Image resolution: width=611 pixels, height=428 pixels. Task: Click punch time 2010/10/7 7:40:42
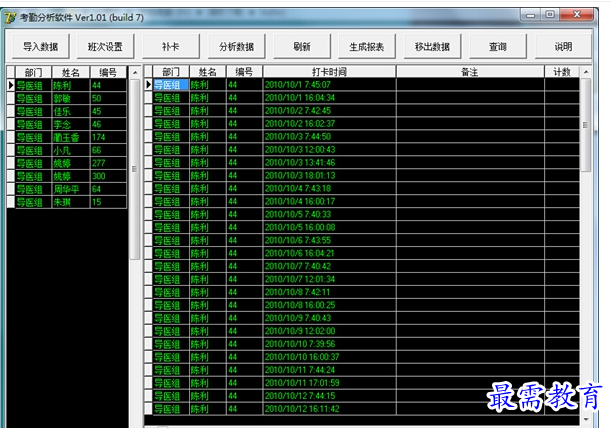298,266
